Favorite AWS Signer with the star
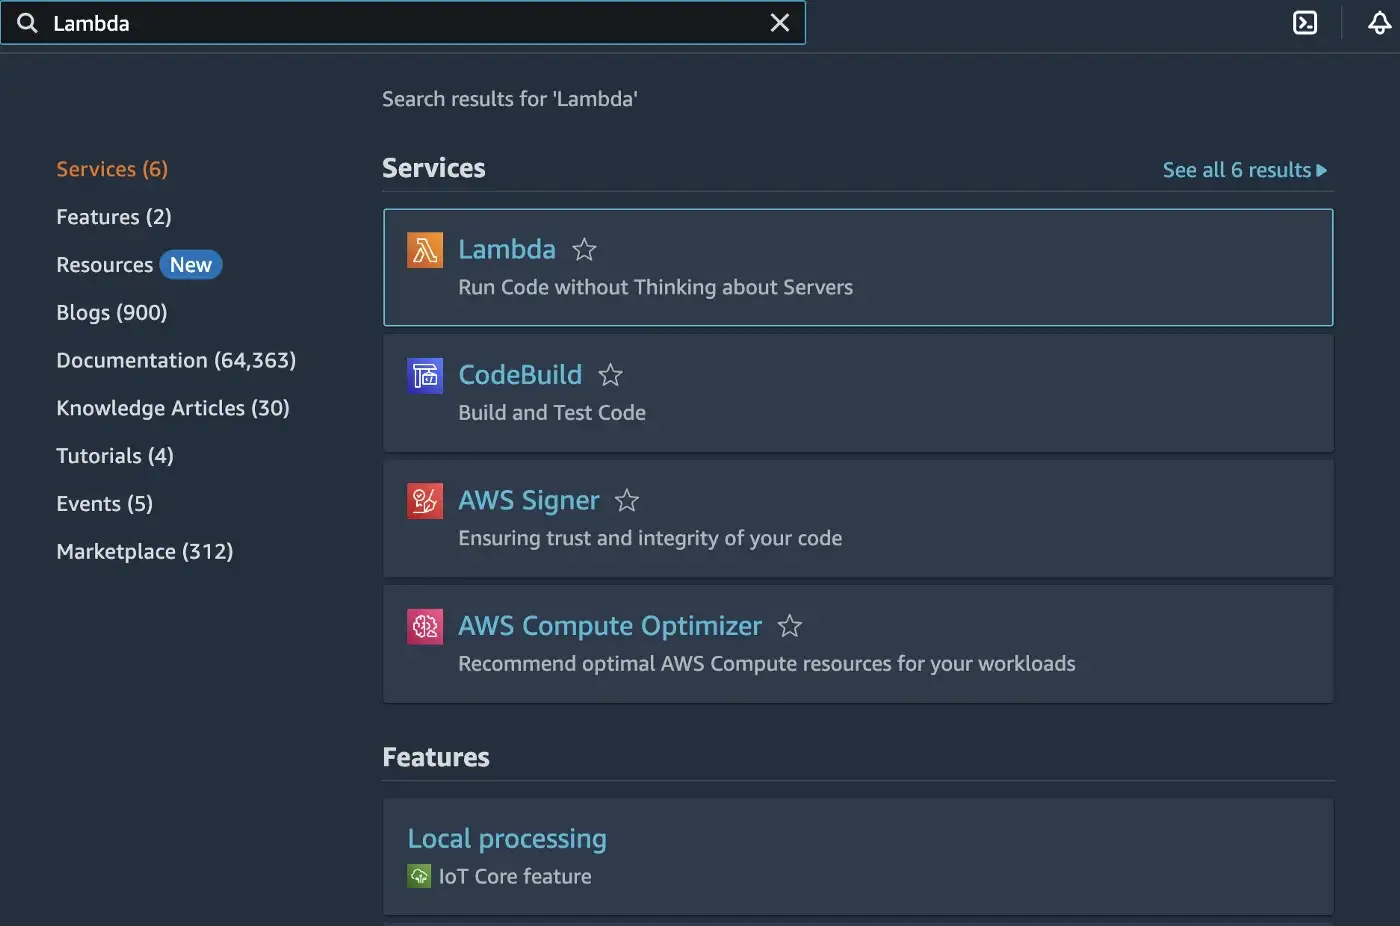1400x926 pixels. (x=627, y=500)
